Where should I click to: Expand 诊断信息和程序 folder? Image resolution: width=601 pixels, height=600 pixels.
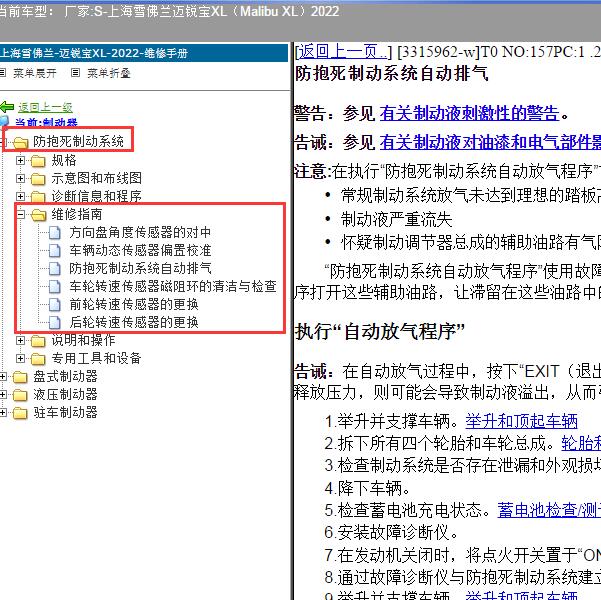pos(20,196)
